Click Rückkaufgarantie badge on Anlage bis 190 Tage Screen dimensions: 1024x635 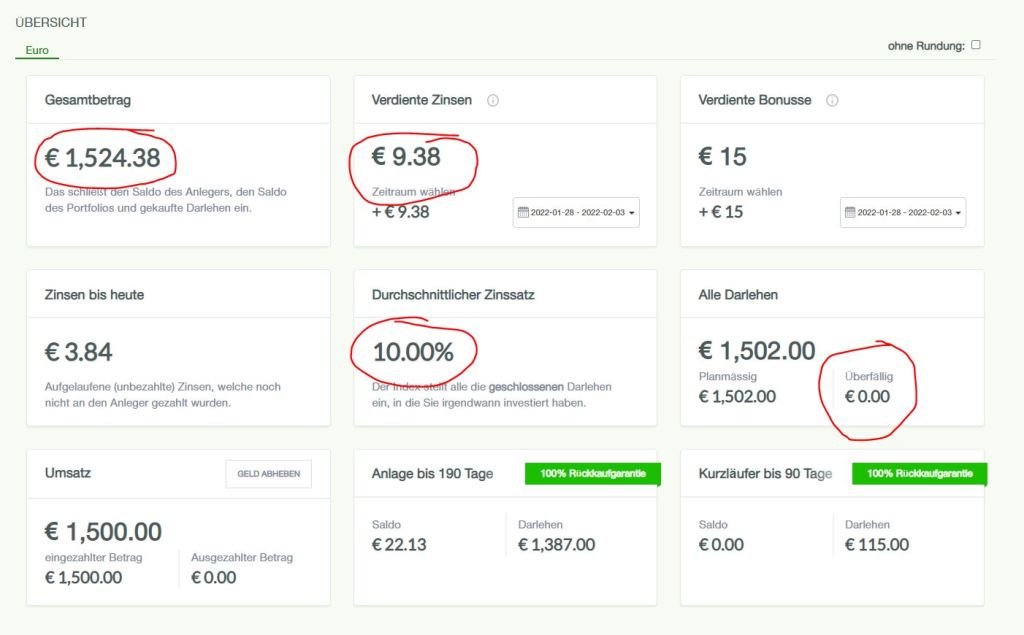coord(592,473)
